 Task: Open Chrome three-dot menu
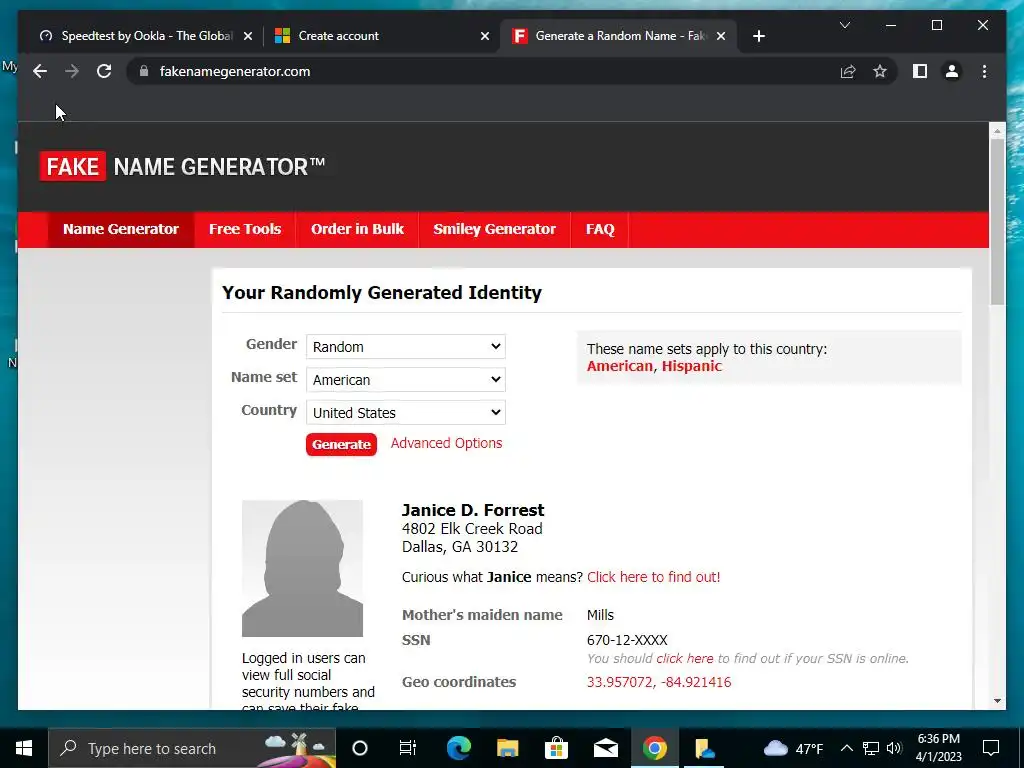pyautogui.click(x=984, y=71)
